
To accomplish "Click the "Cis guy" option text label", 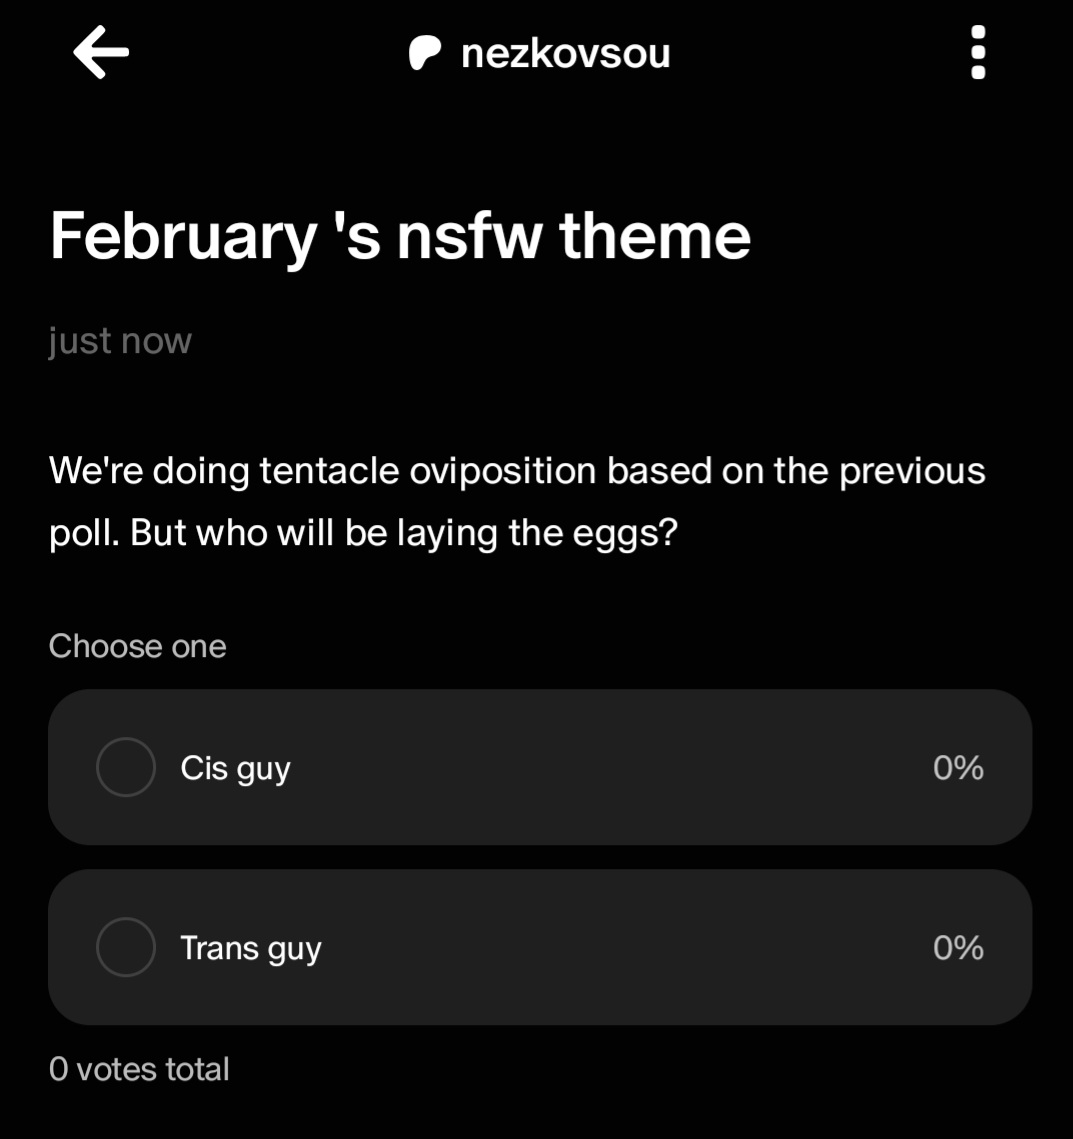I will (x=235, y=768).
